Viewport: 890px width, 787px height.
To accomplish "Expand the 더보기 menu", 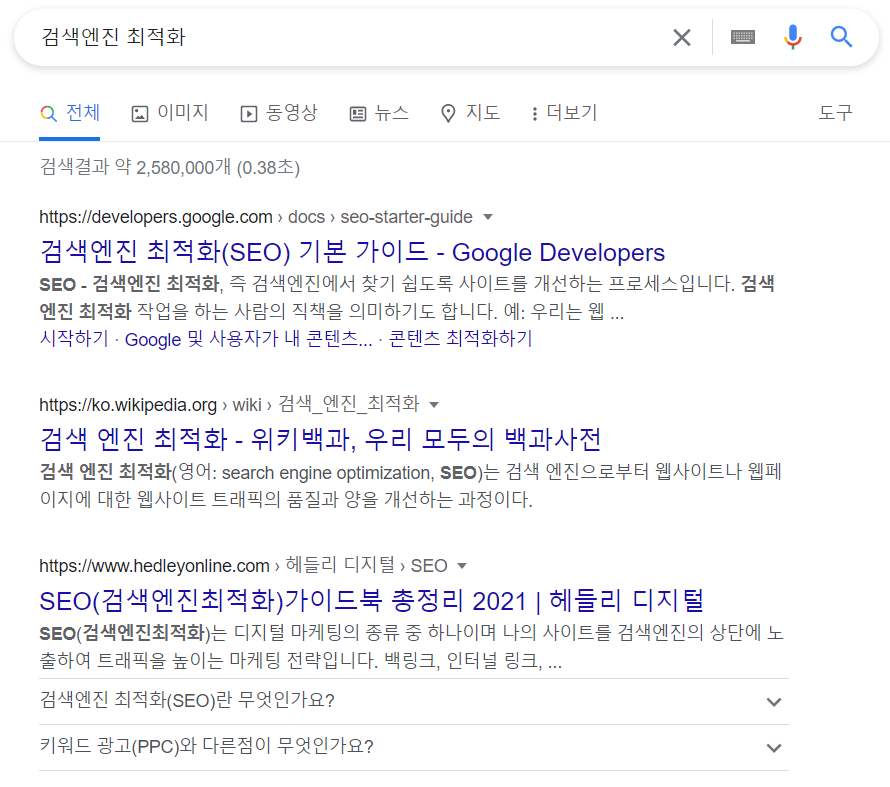I will pyautogui.click(x=564, y=113).
